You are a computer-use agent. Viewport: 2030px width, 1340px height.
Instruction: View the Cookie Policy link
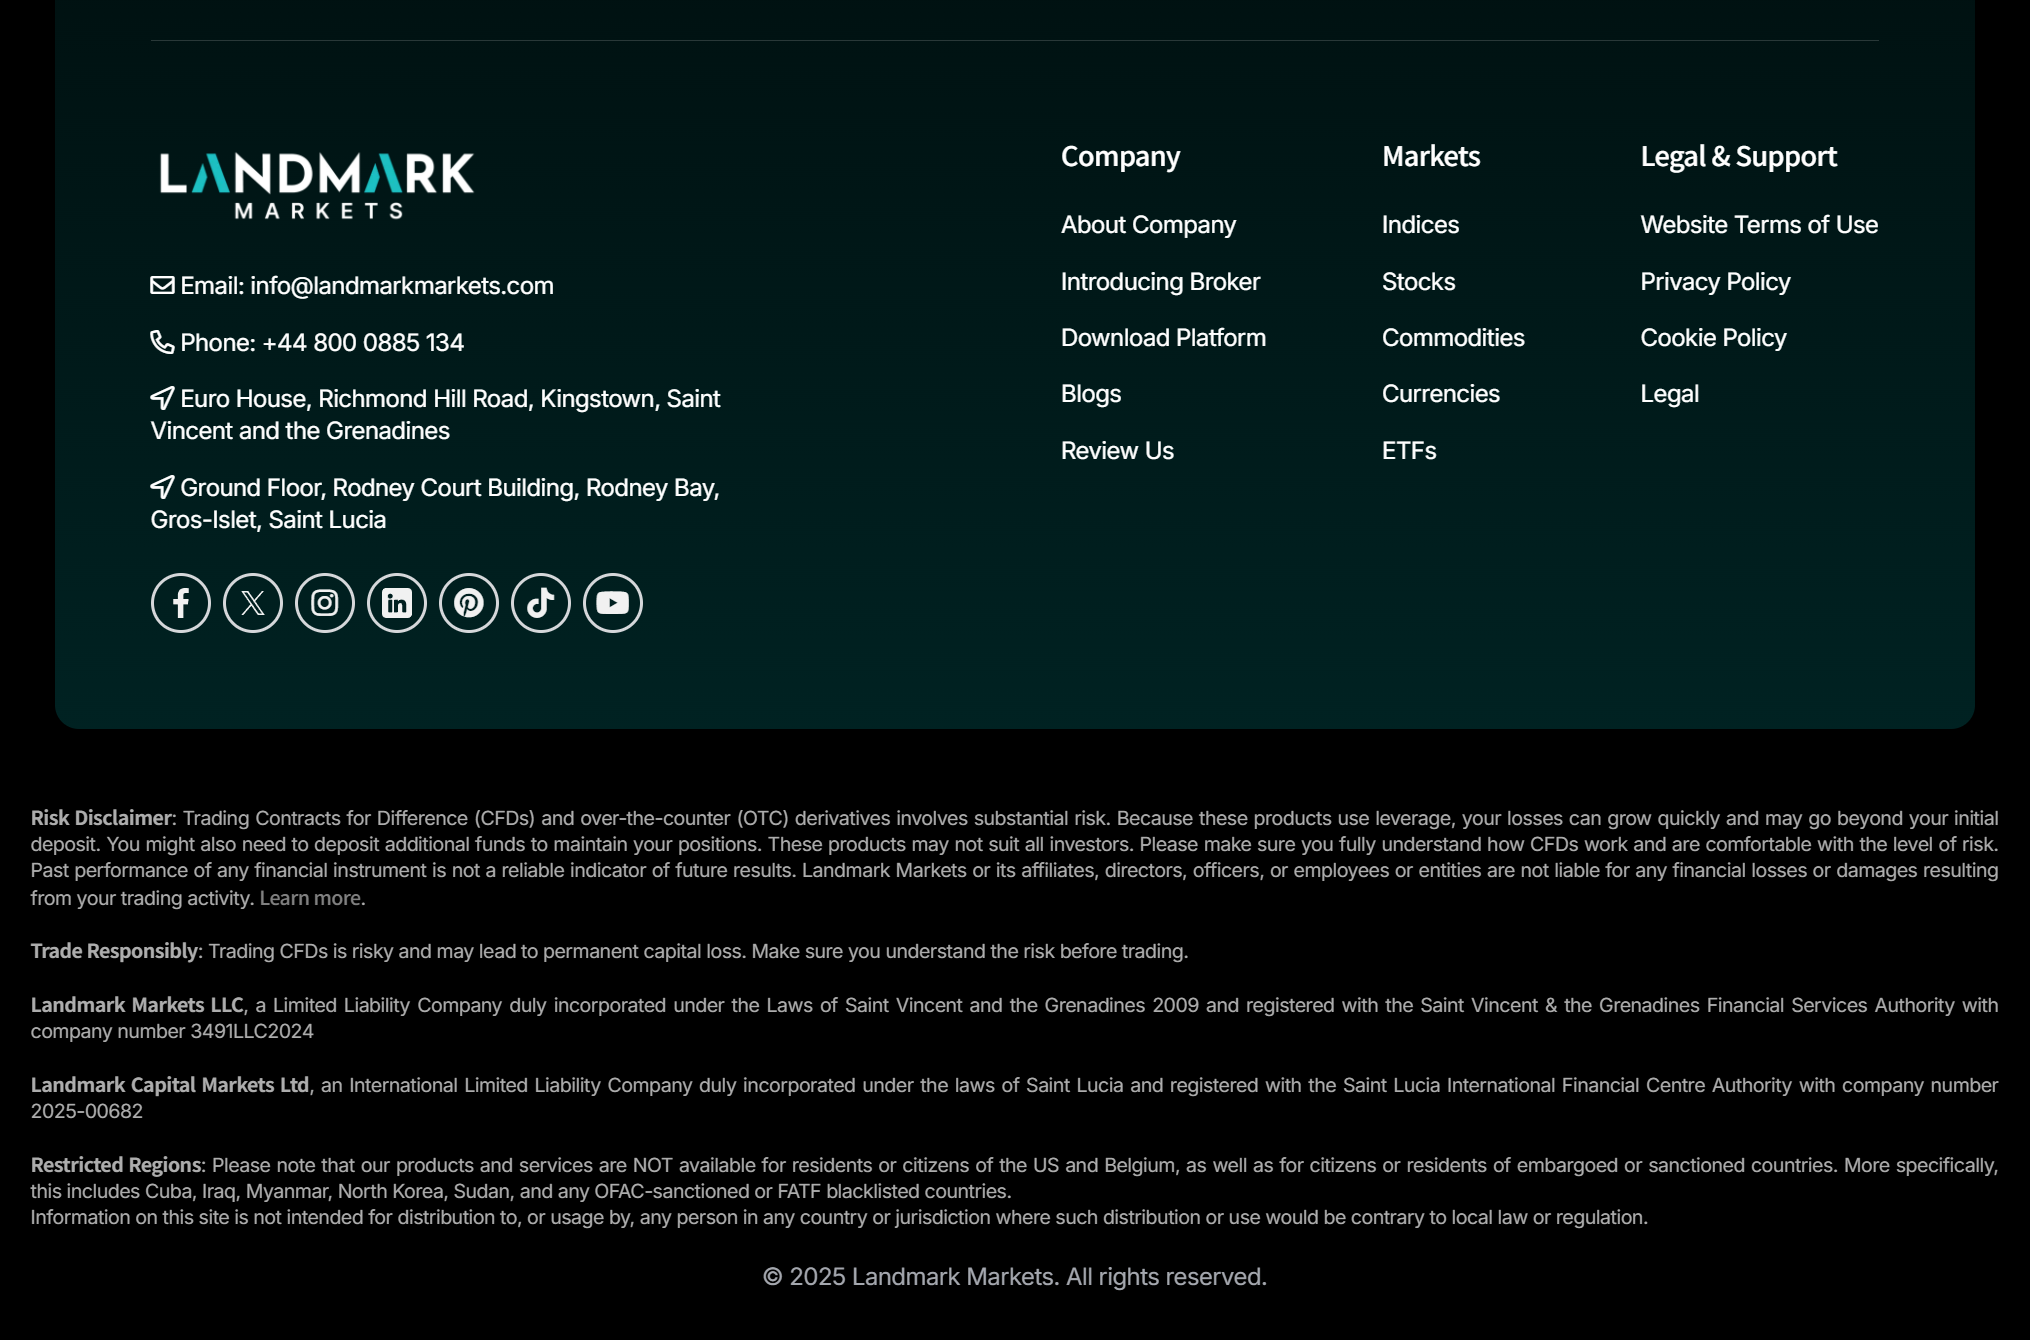pos(1712,338)
